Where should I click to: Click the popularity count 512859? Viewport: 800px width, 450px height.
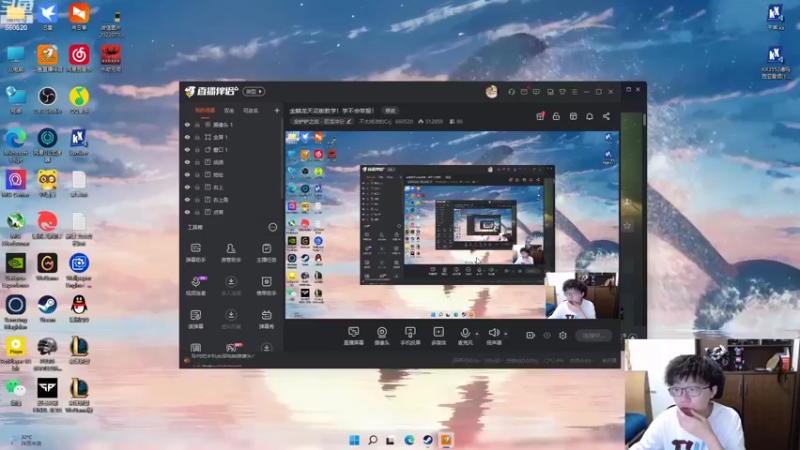point(431,121)
